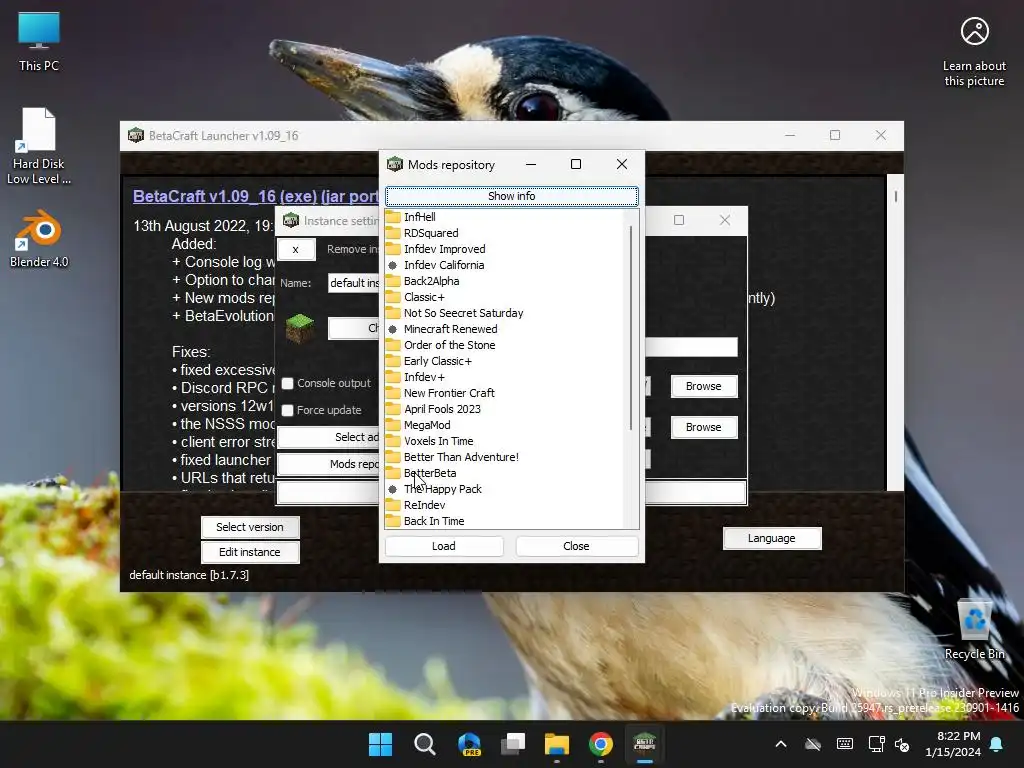1024x768 pixels.
Task: Select Back In Time folder
Action: pos(434,521)
